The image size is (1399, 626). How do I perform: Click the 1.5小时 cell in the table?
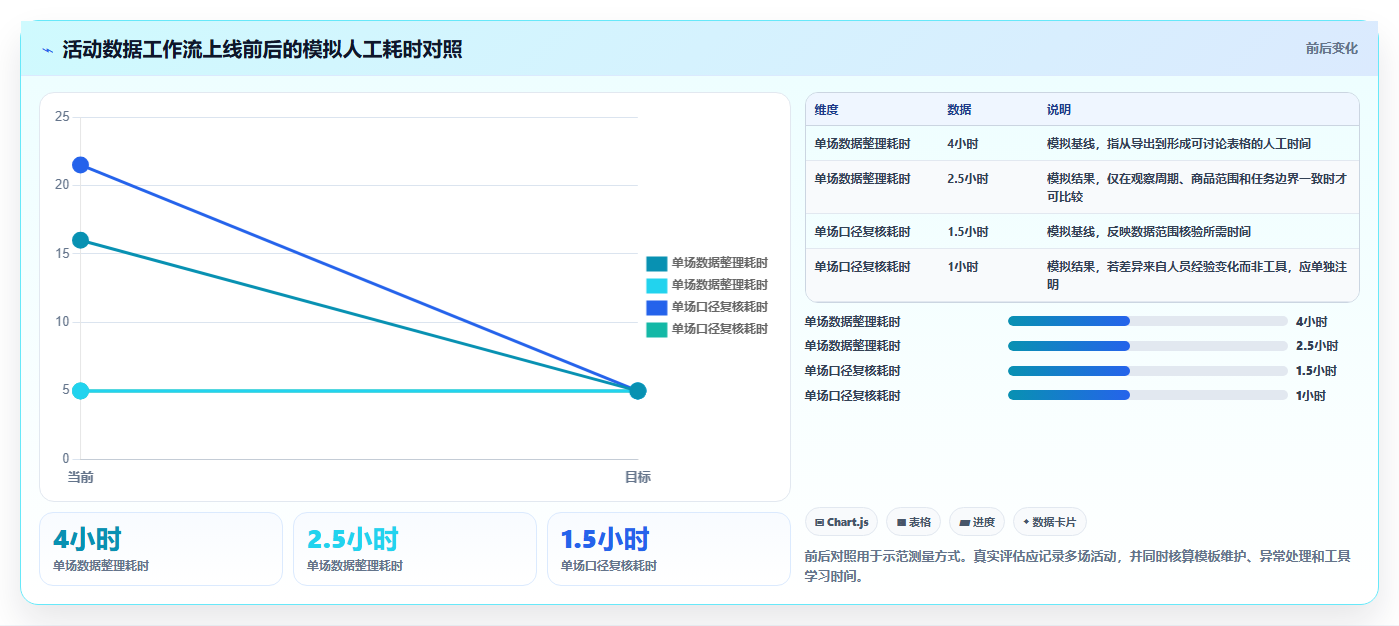[968, 232]
